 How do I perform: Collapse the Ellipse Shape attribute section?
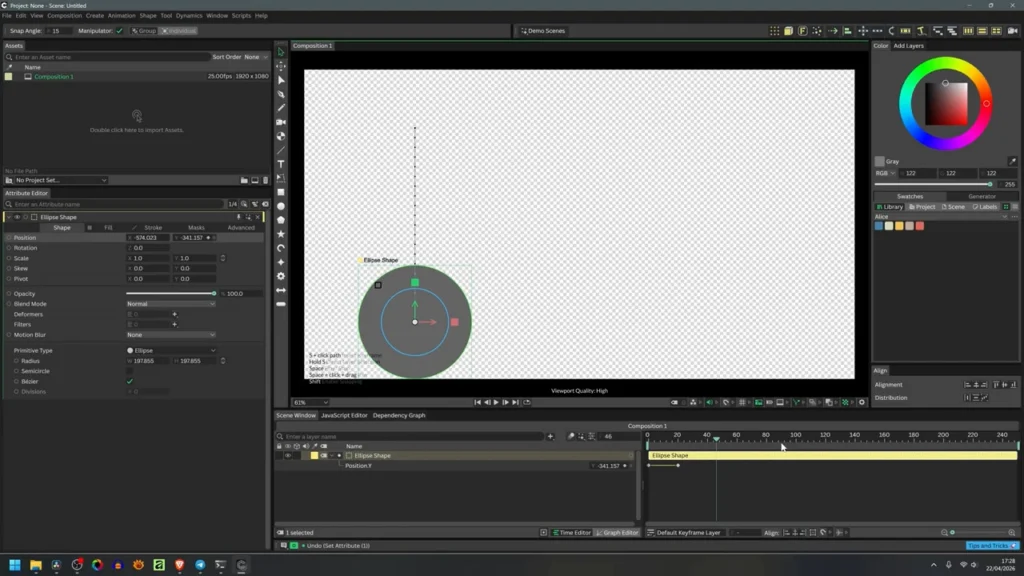[8, 217]
